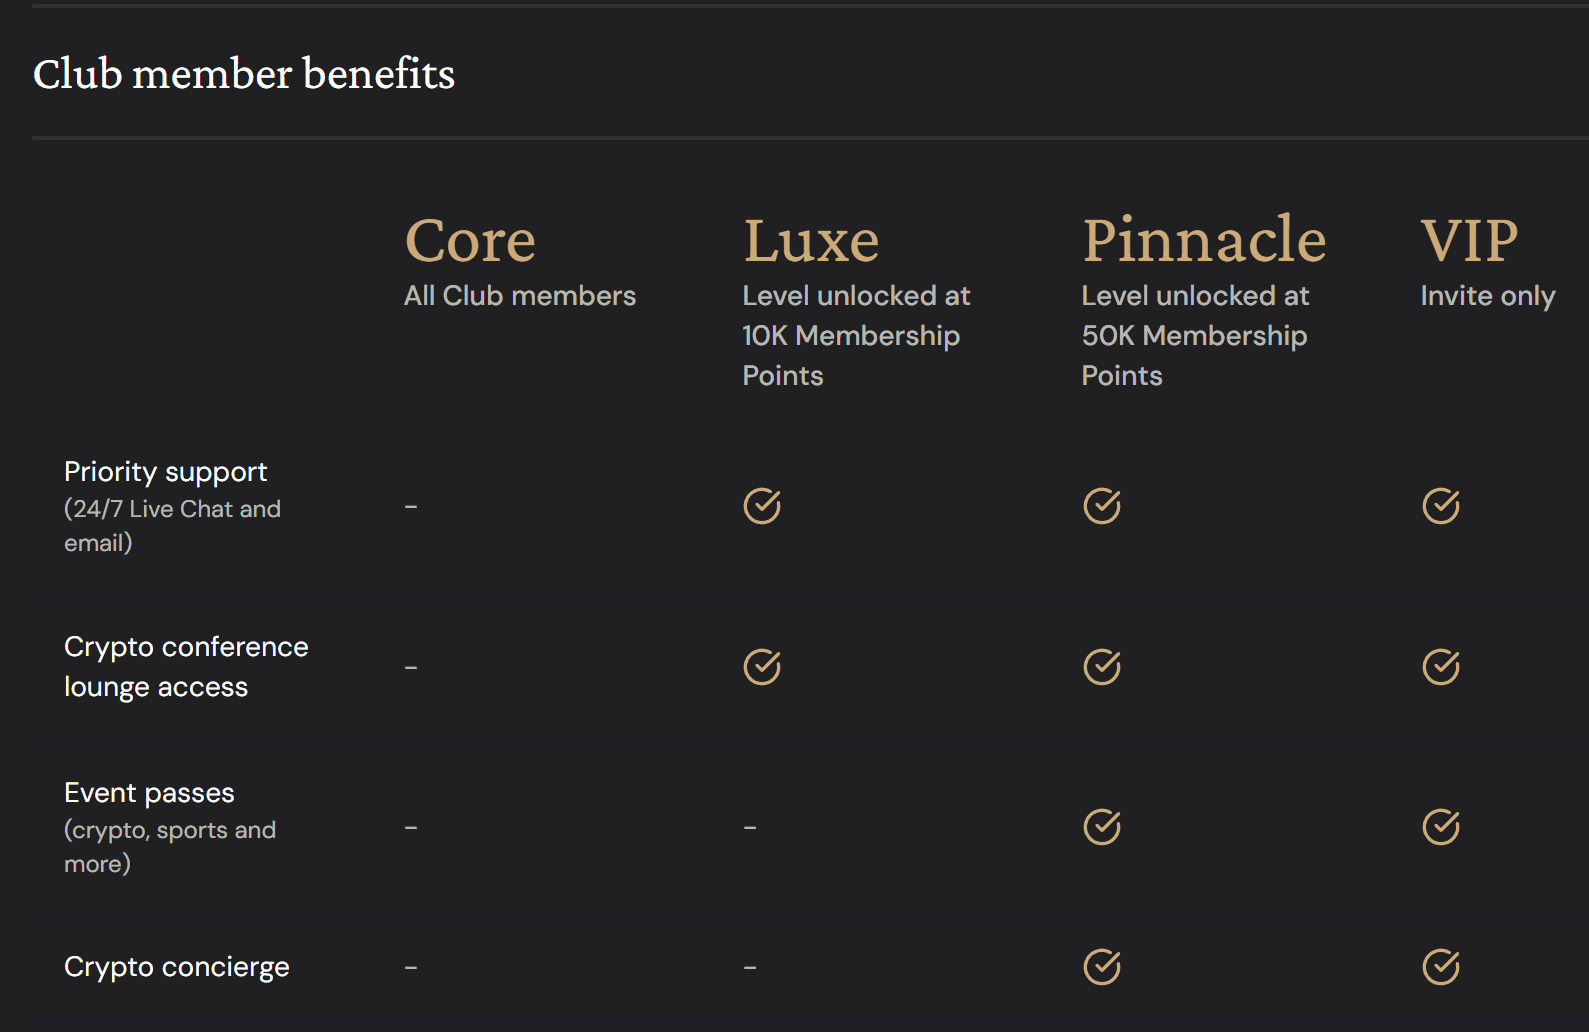Click Pinnacle checkmark for Priority support

(1102, 506)
